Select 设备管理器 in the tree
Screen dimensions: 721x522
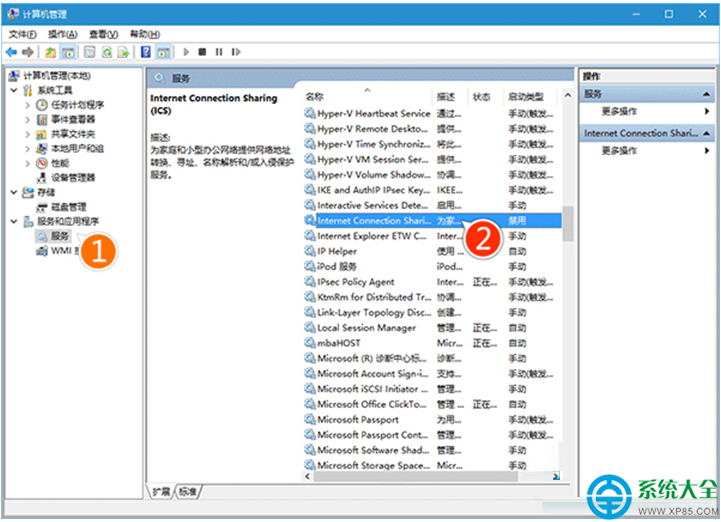coord(73,178)
